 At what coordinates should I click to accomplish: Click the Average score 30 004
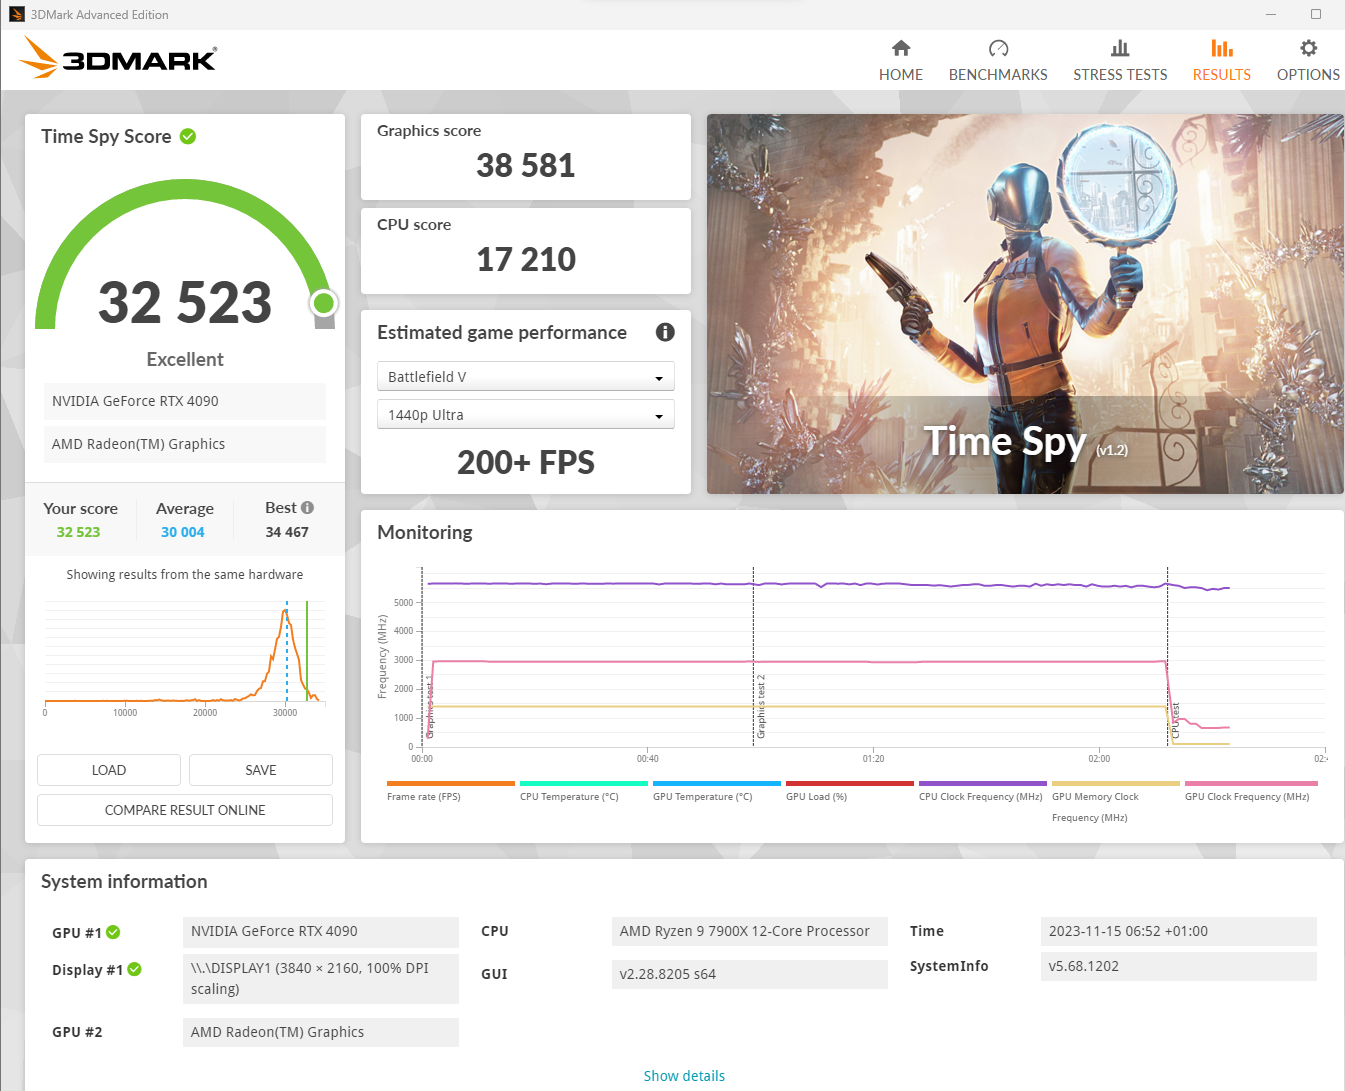coord(183,532)
